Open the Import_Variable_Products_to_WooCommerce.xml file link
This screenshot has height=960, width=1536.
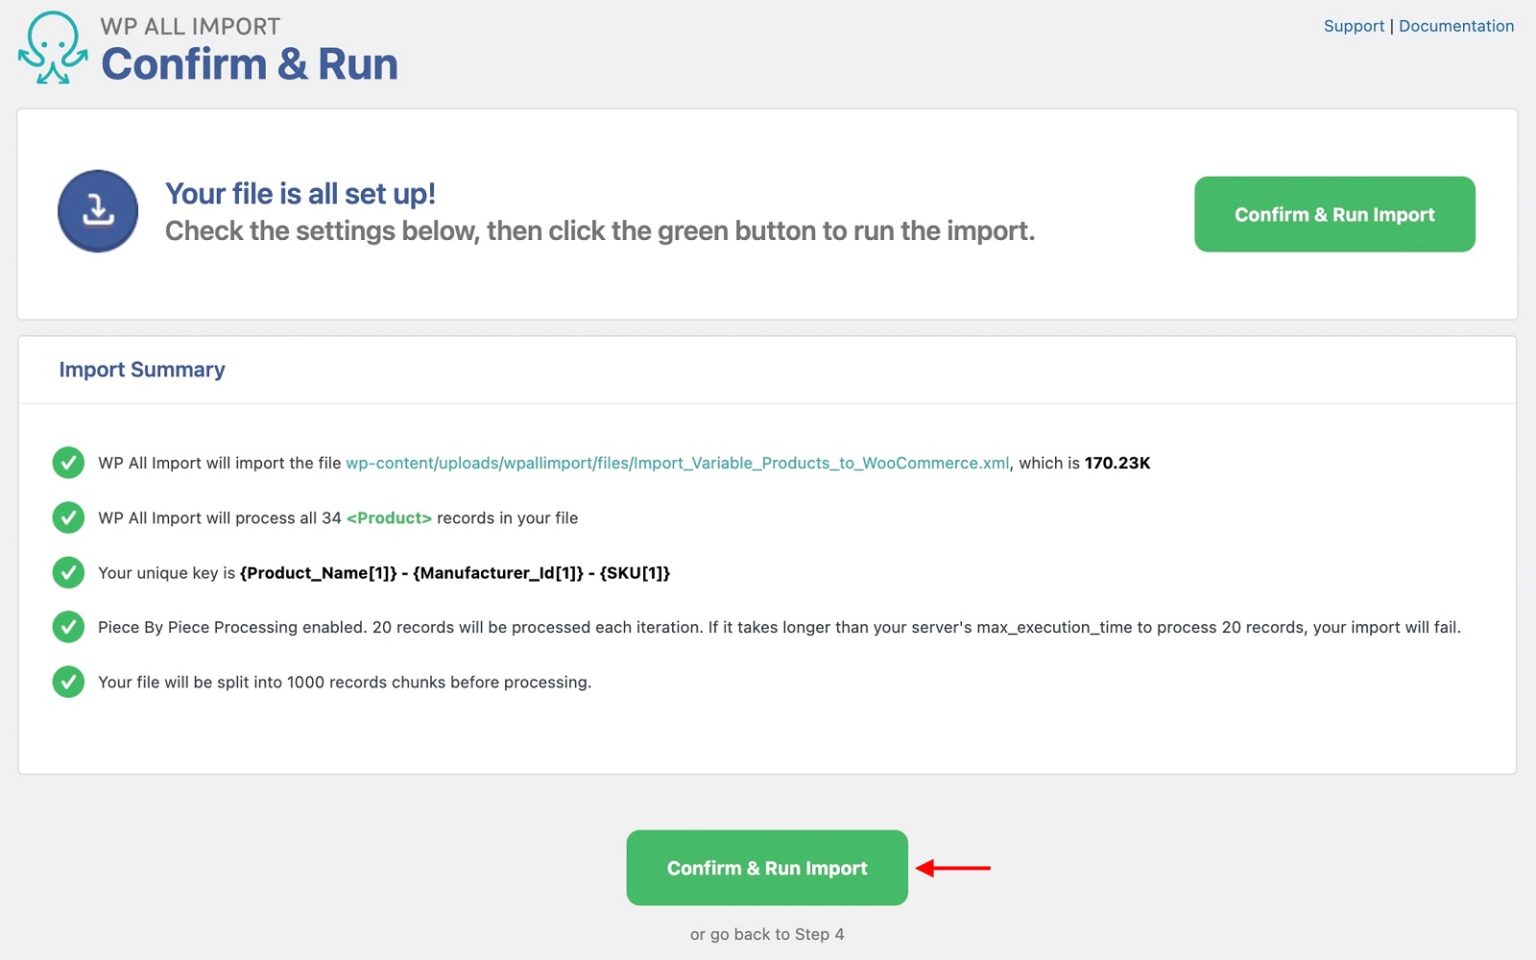point(678,463)
